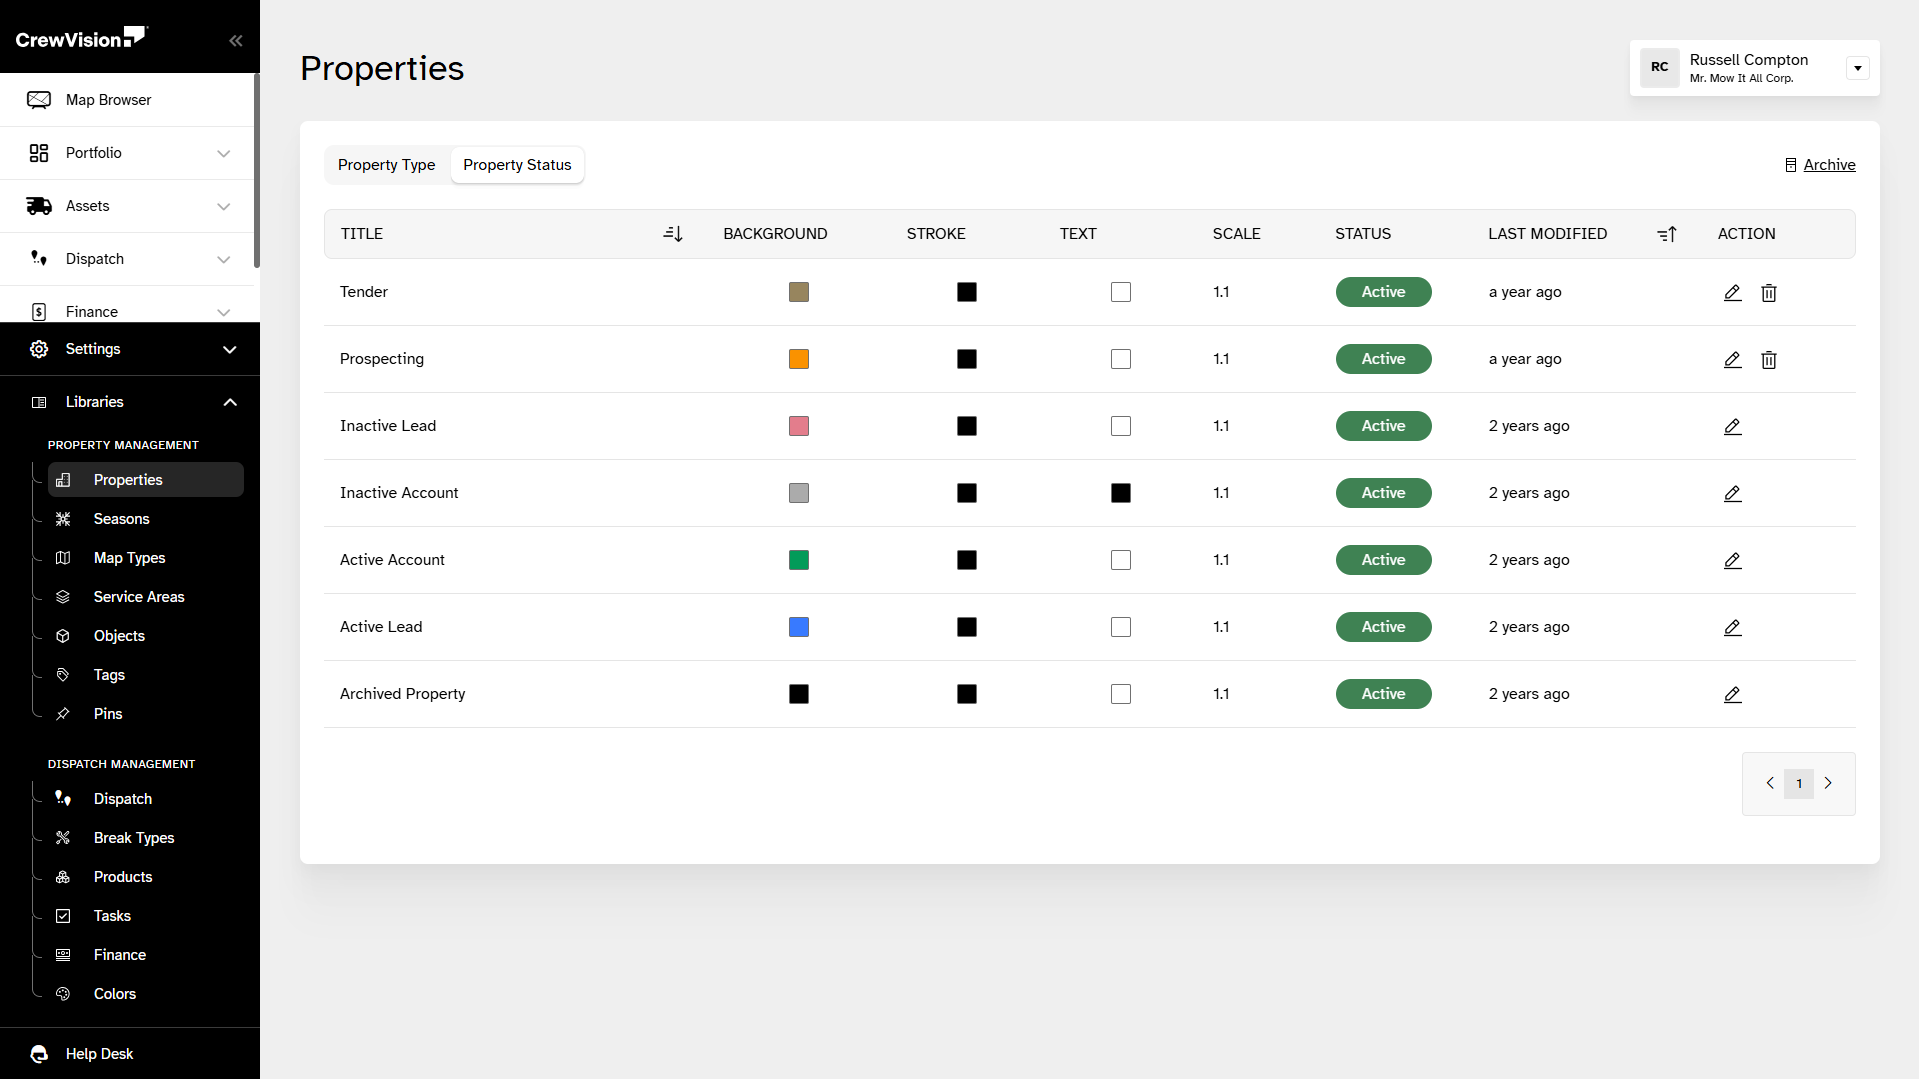Select Properties in Libraries
Viewport: 1919px width, 1079px height.
(x=146, y=480)
